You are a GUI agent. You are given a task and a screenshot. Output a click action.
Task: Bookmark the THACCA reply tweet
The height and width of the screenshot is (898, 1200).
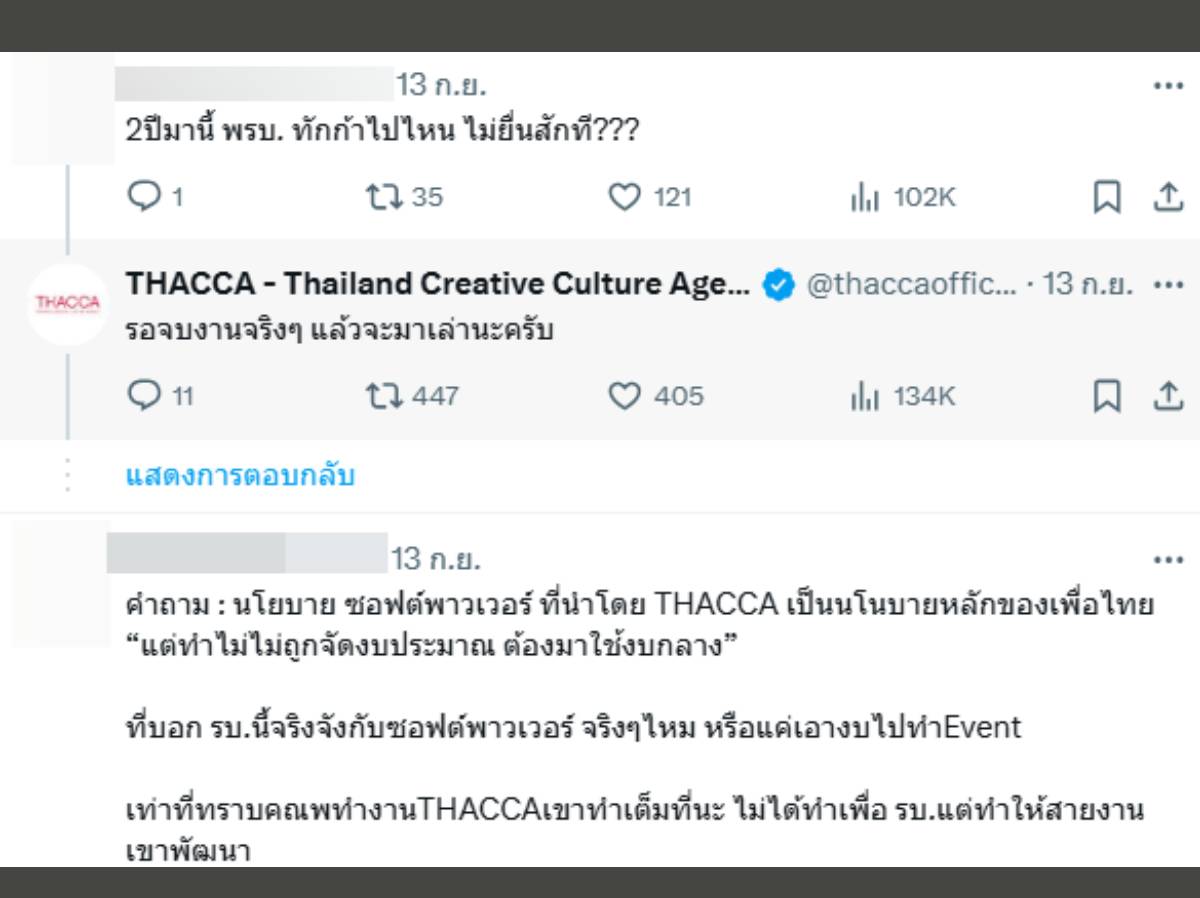1105,396
